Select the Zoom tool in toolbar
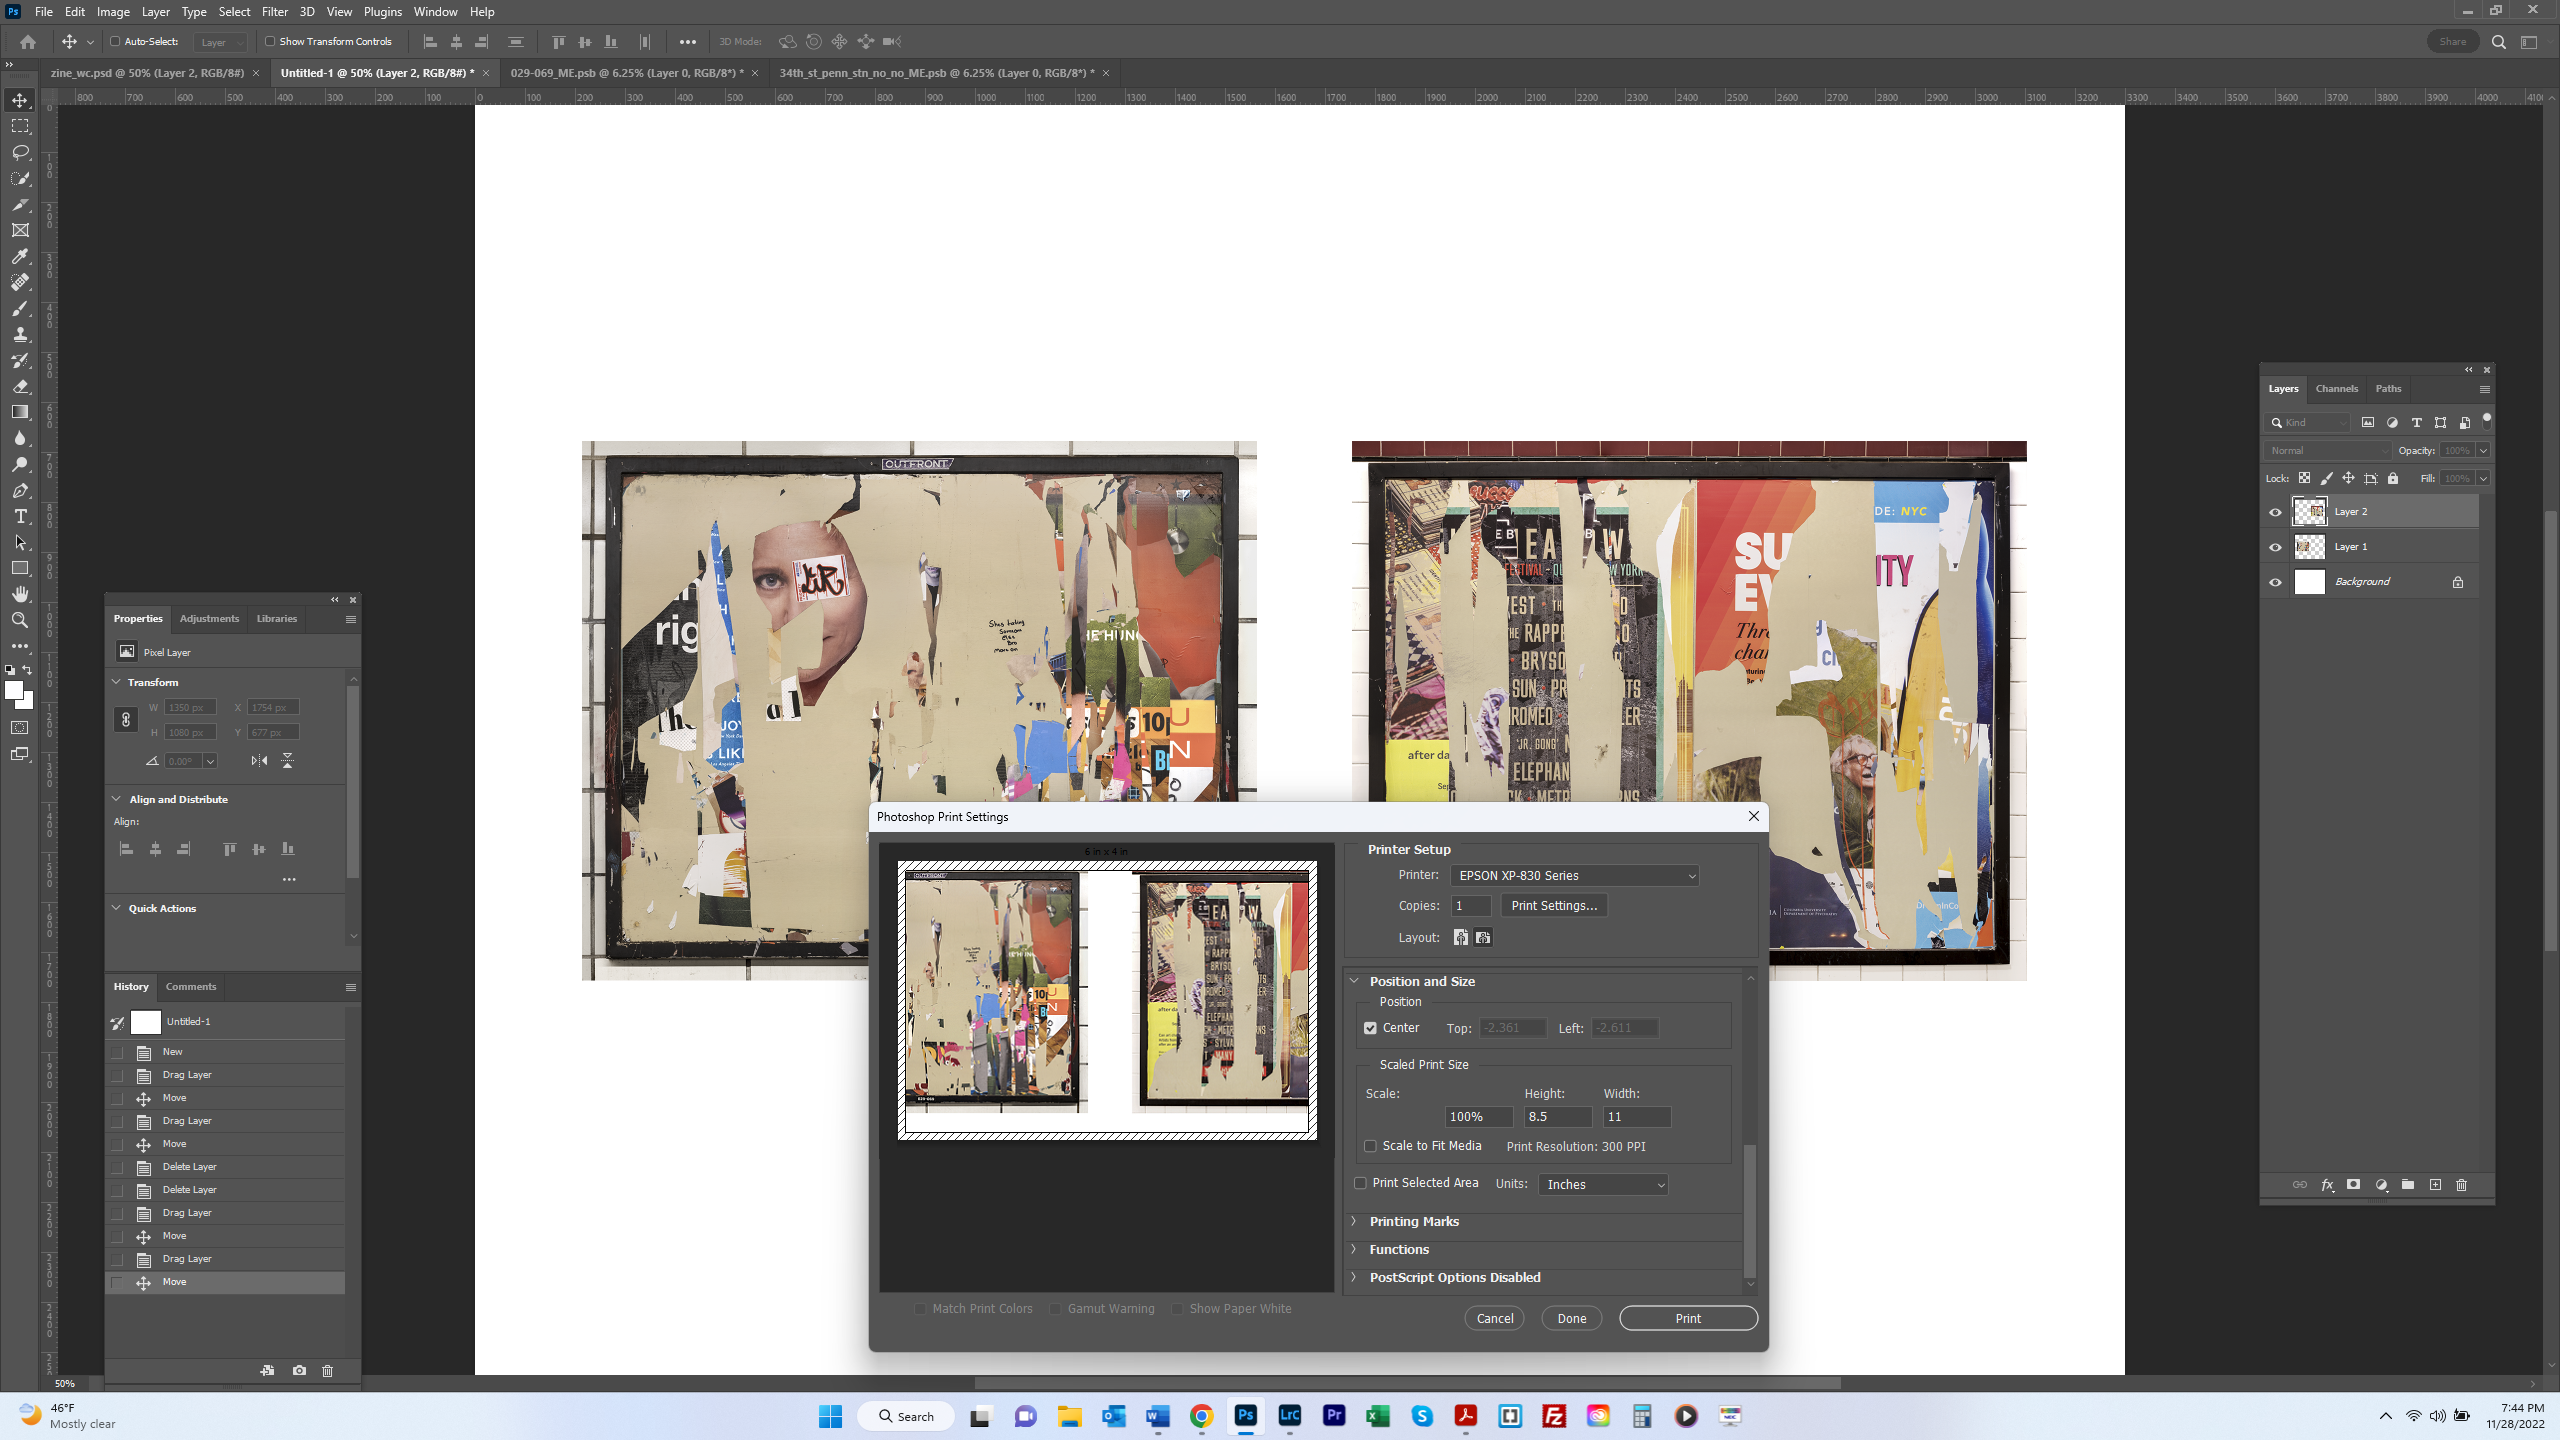This screenshot has height=1440, width=2560. click(20, 620)
